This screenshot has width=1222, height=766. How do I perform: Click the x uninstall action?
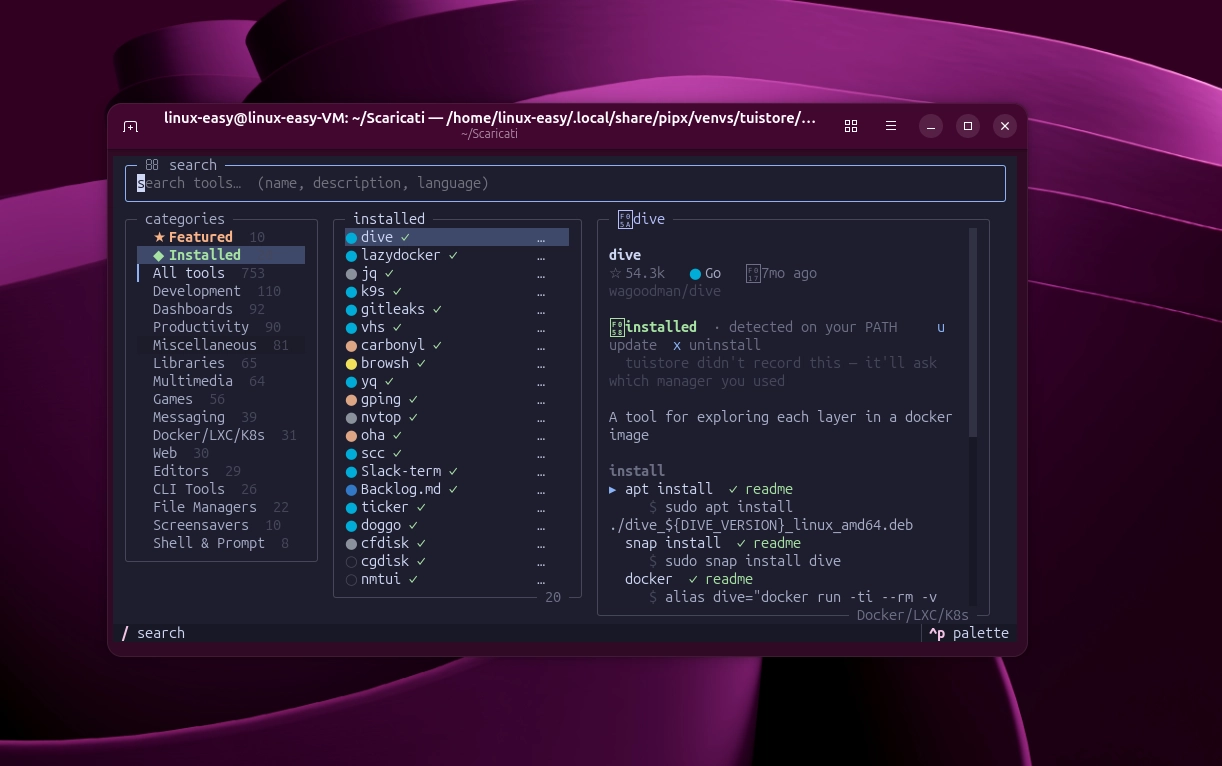click(717, 345)
